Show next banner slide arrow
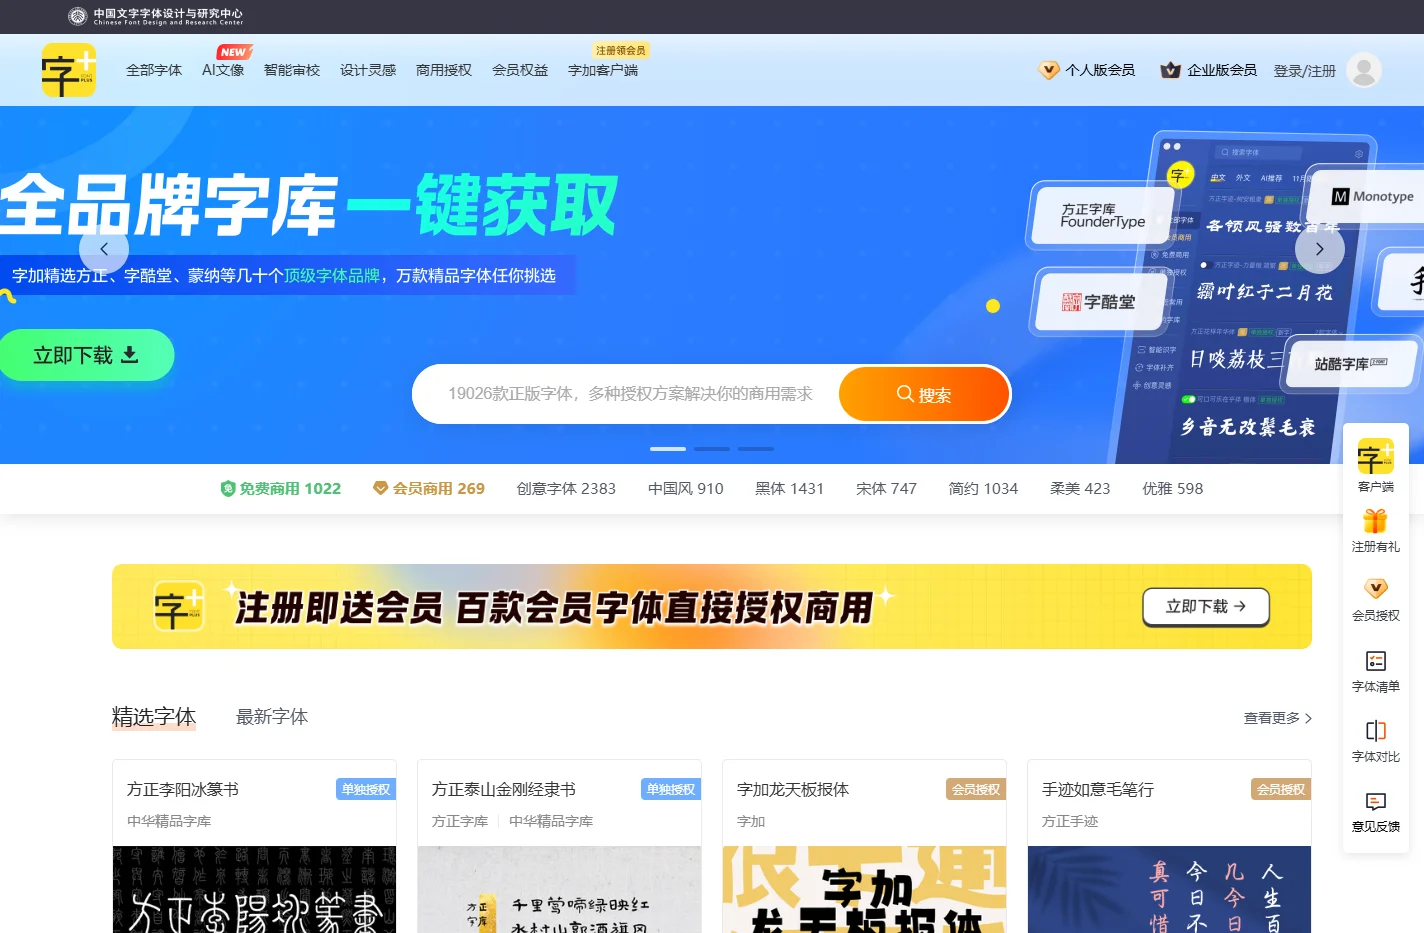Image resolution: width=1424 pixels, height=933 pixels. (x=1319, y=249)
